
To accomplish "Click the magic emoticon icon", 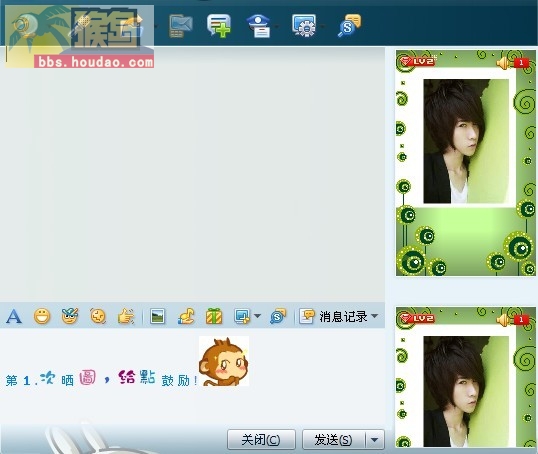I will tap(70, 316).
